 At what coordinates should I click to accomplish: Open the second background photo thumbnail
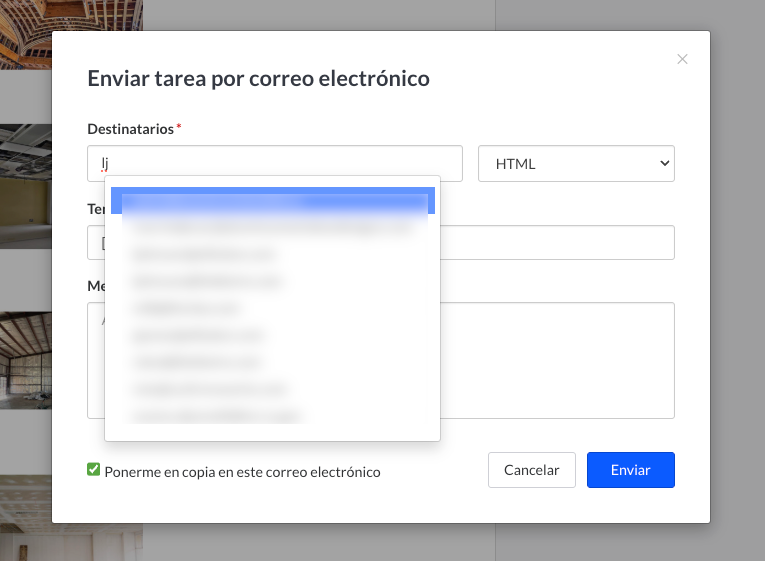pyautogui.click(x=26, y=185)
